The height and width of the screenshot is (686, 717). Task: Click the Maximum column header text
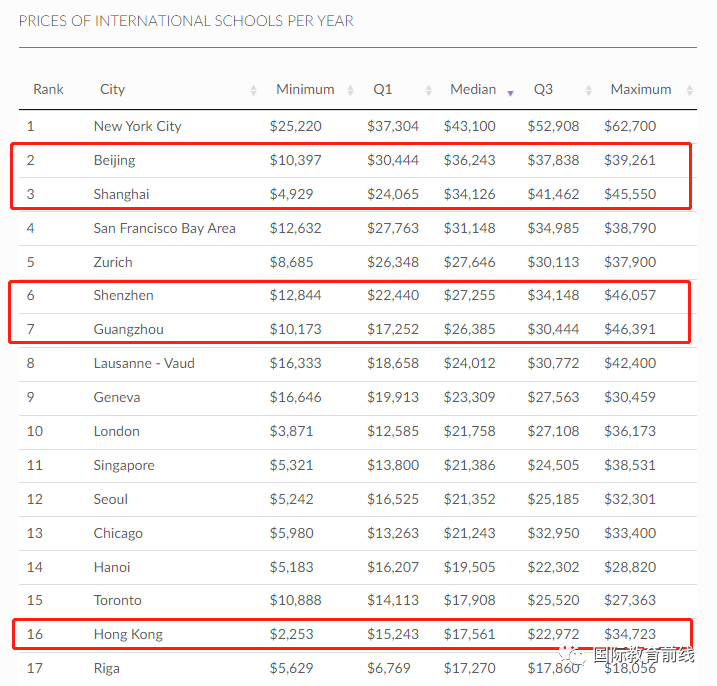point(641,89)
